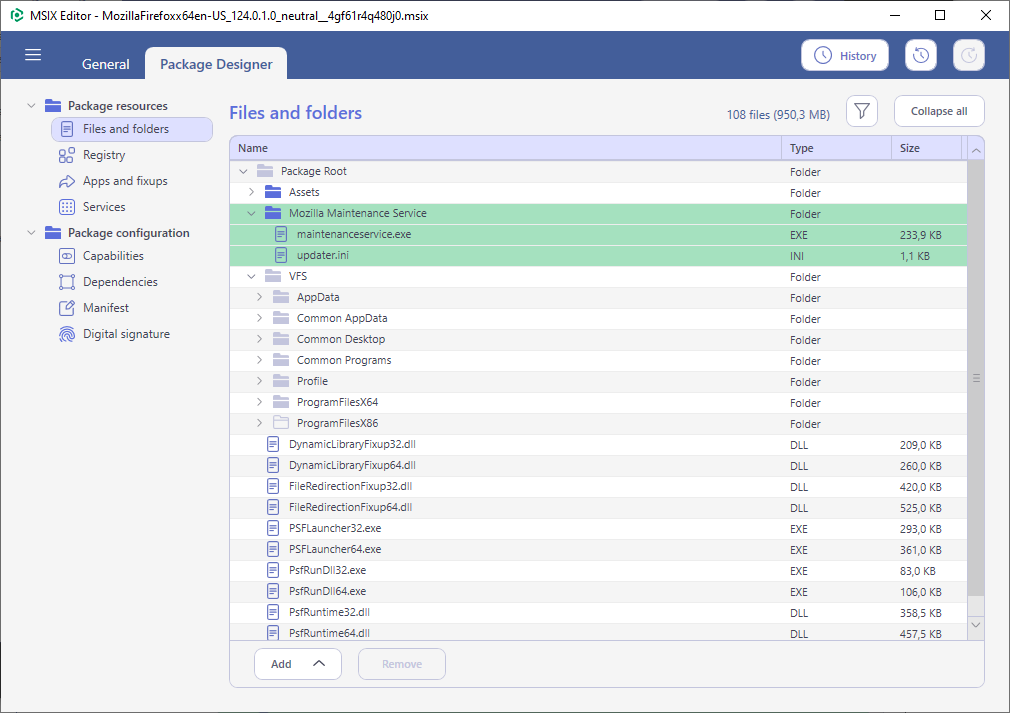1010x713 pixels.
Task: Click the PSFLauncher64.exe file icon
Action: point(273,549)
